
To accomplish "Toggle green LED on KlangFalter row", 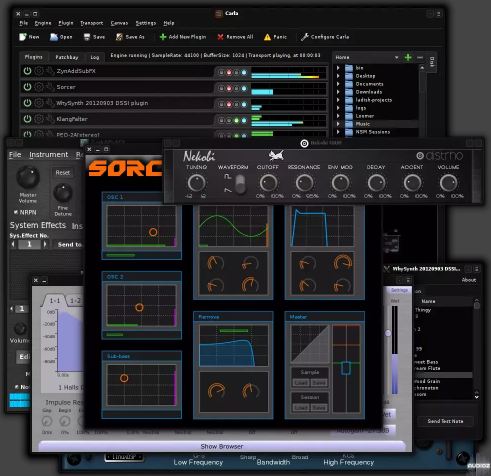I will tap(236, 120).
